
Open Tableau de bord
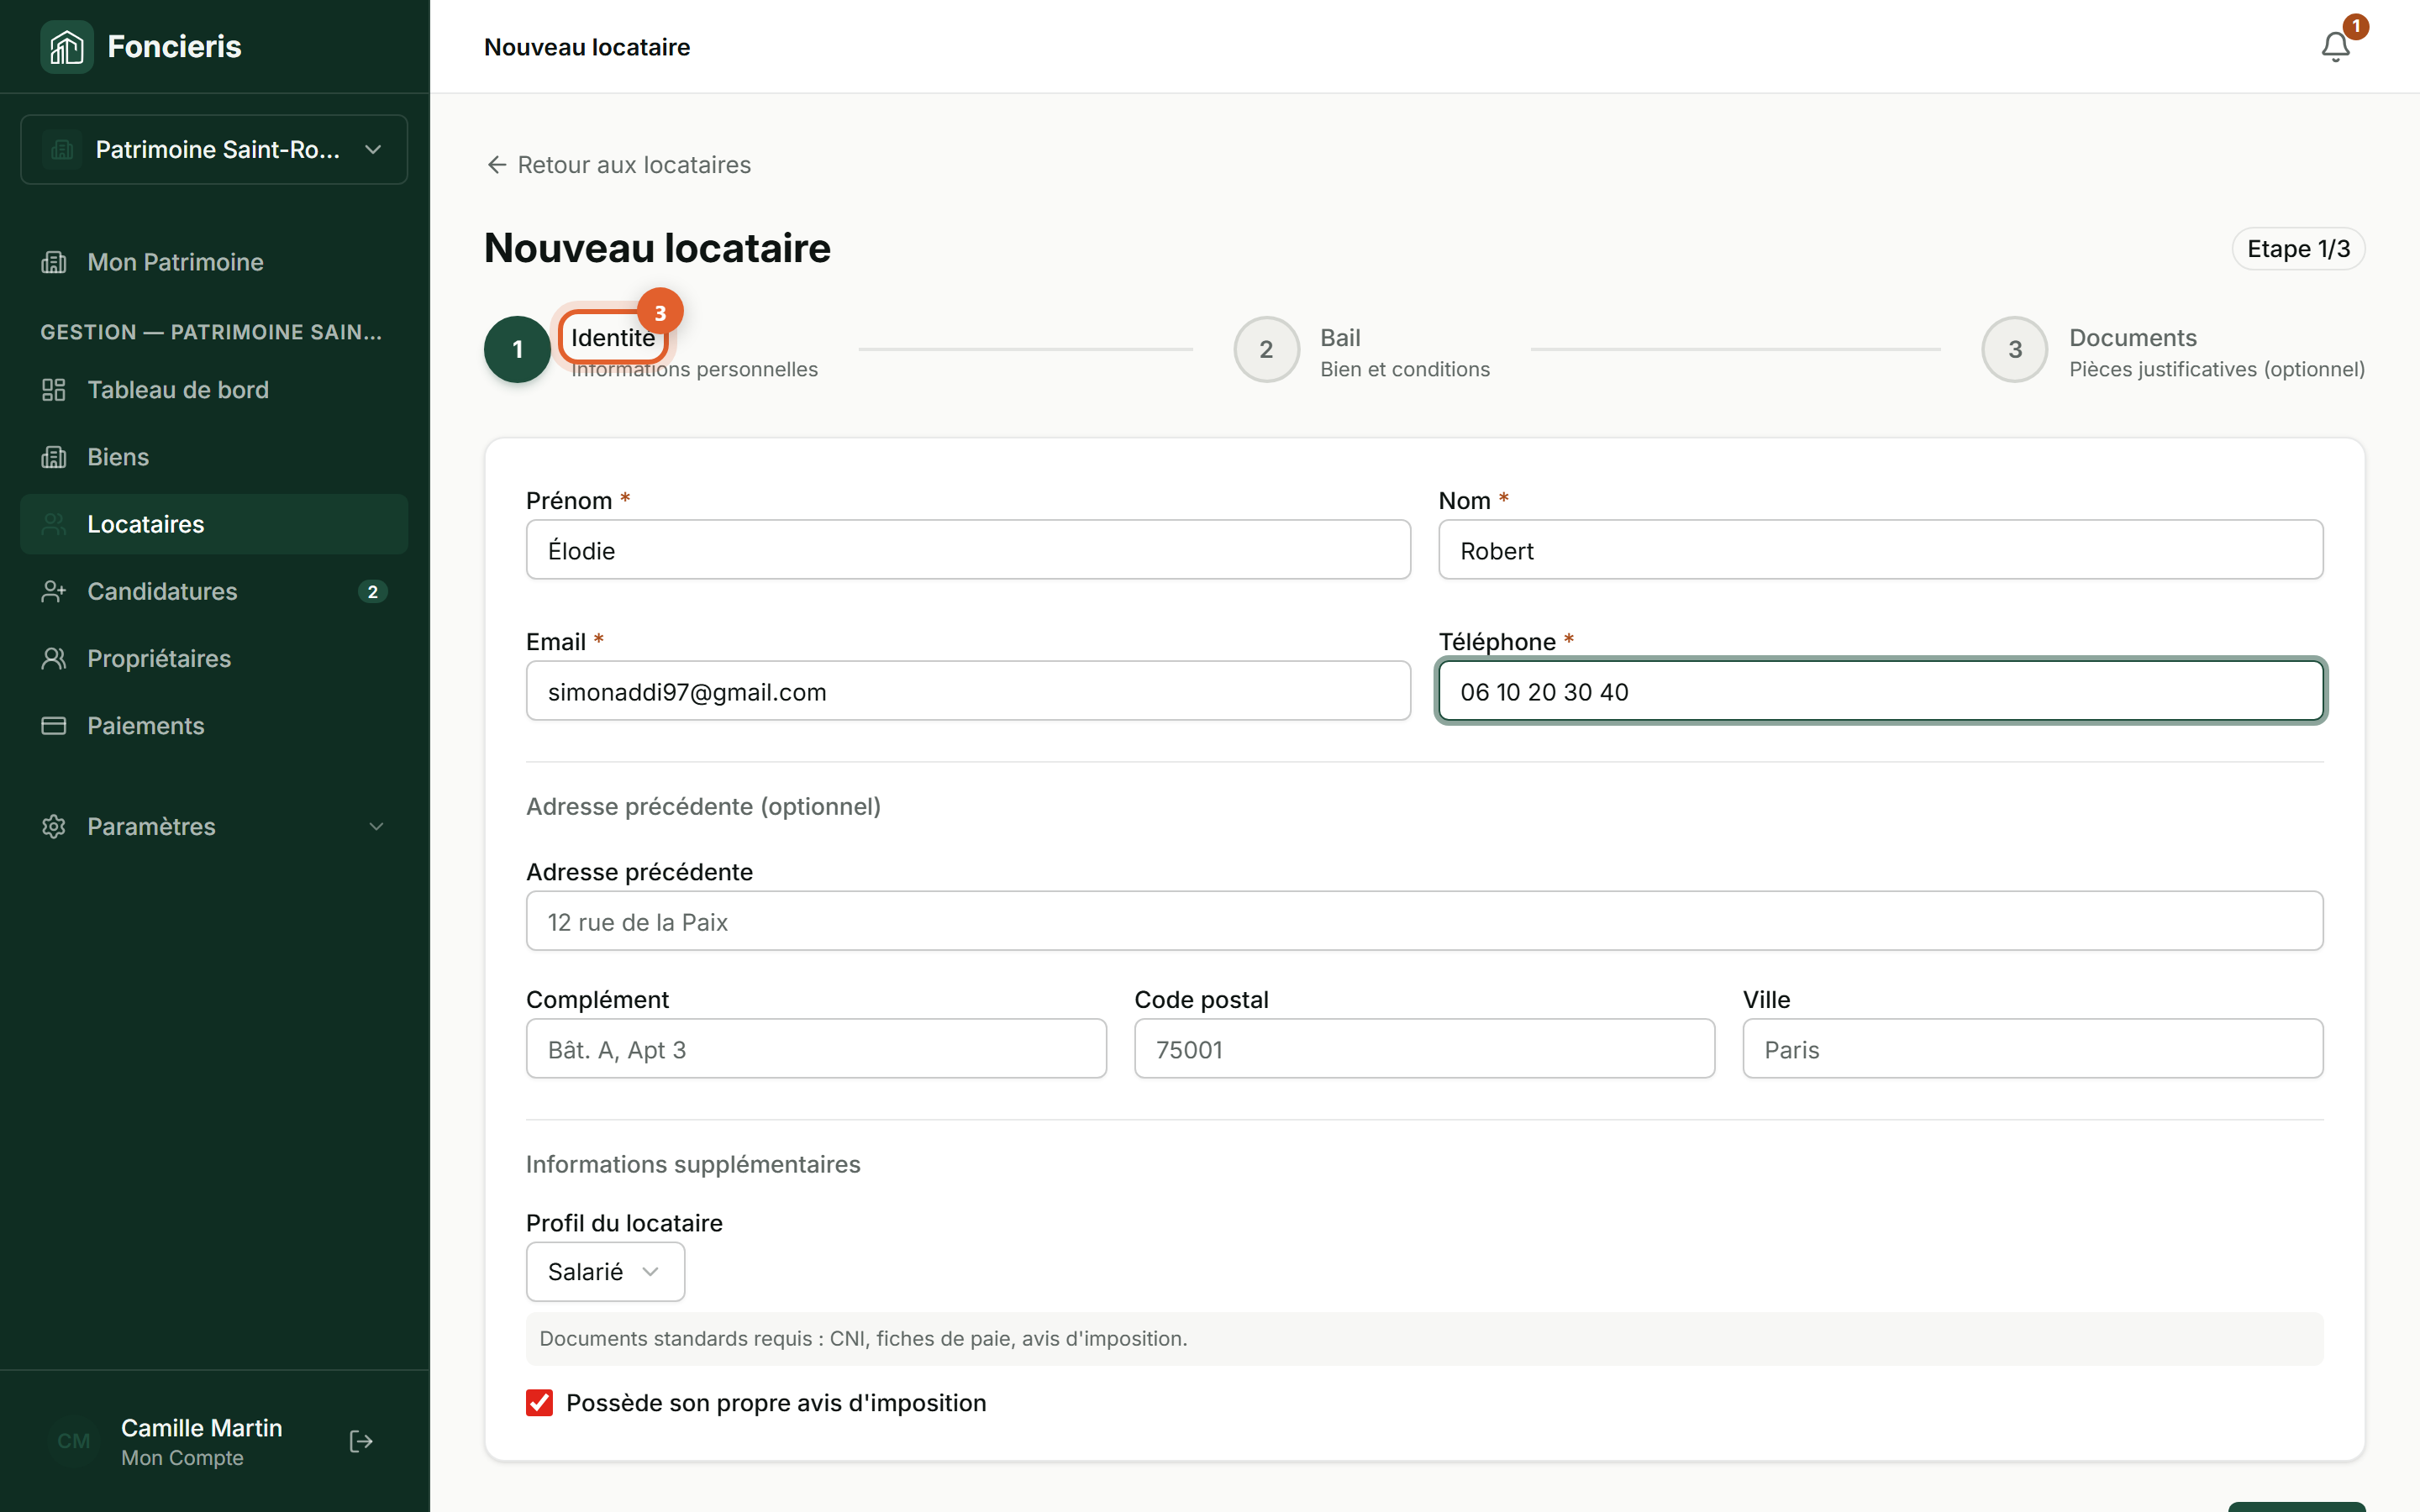214,390
